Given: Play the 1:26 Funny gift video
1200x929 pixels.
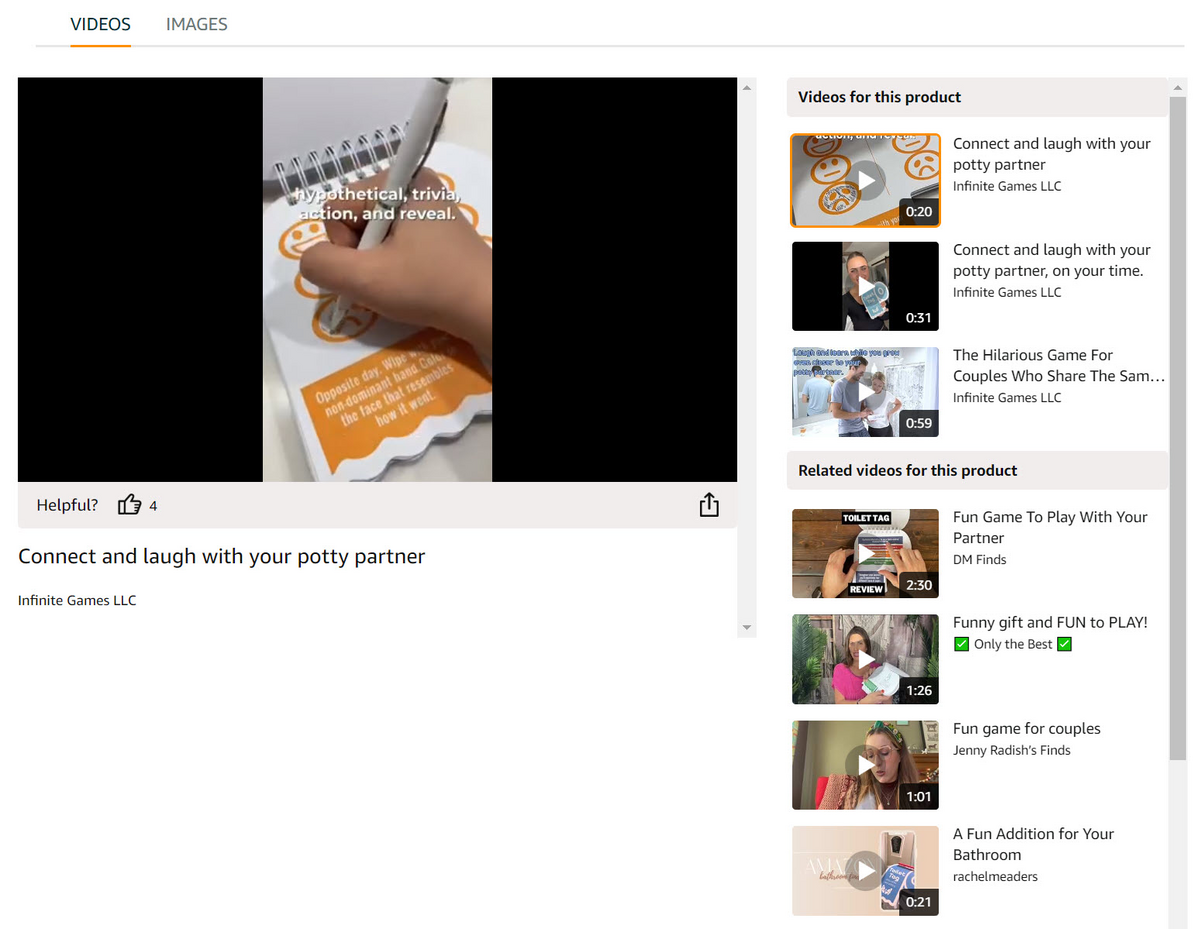Looking at the screenshot, I should tap(865, 659).
